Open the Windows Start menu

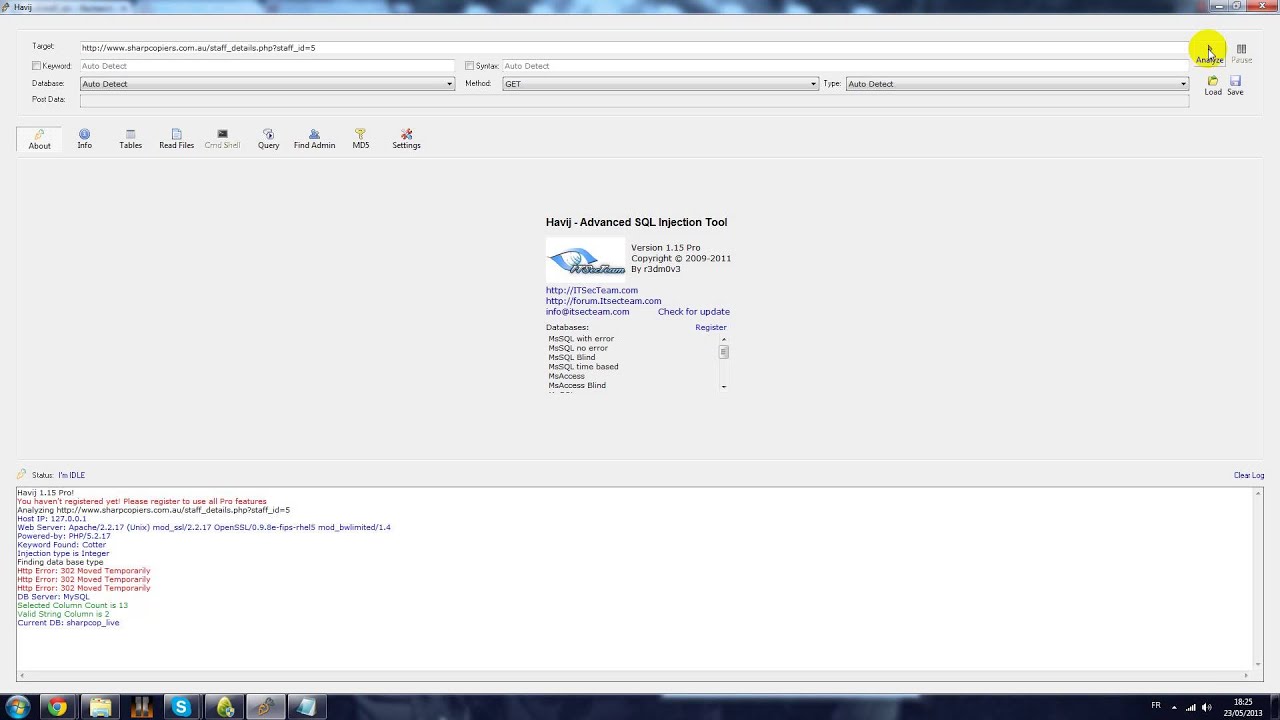(17, 708)
